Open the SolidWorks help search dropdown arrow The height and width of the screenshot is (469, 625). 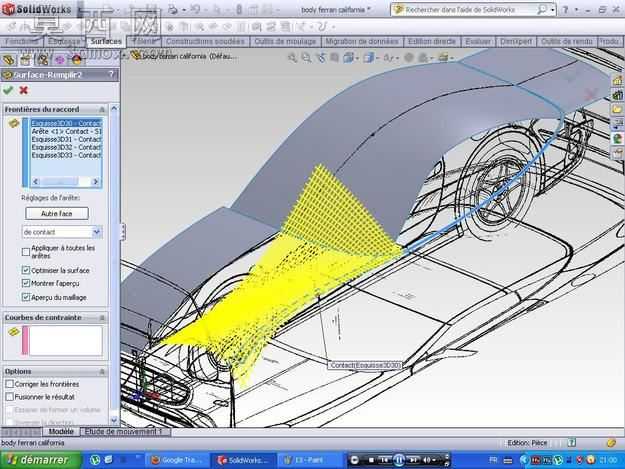point(552,10)
